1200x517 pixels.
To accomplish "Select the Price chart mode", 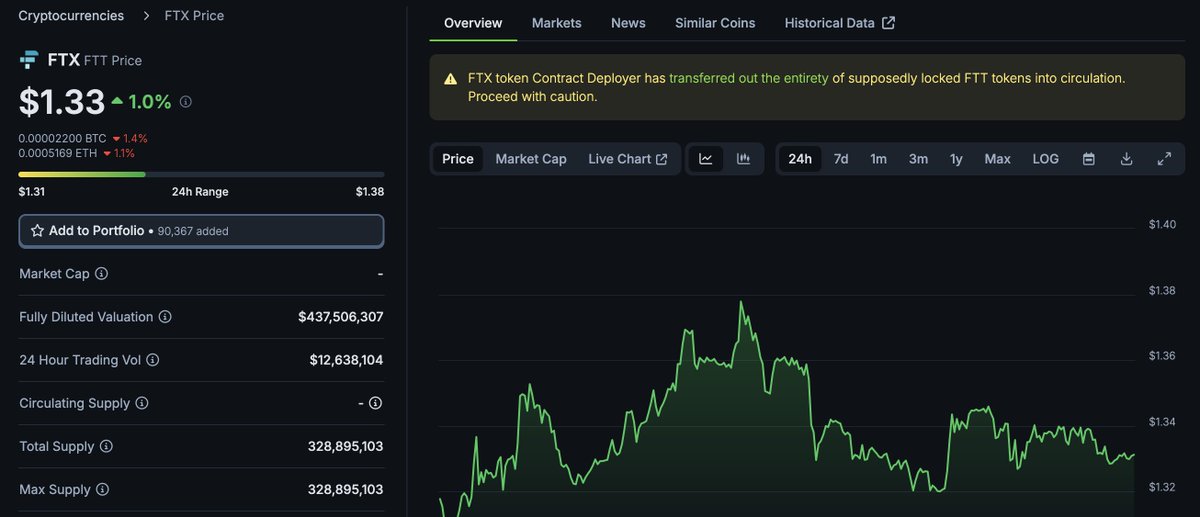I will tap(458, 159).
